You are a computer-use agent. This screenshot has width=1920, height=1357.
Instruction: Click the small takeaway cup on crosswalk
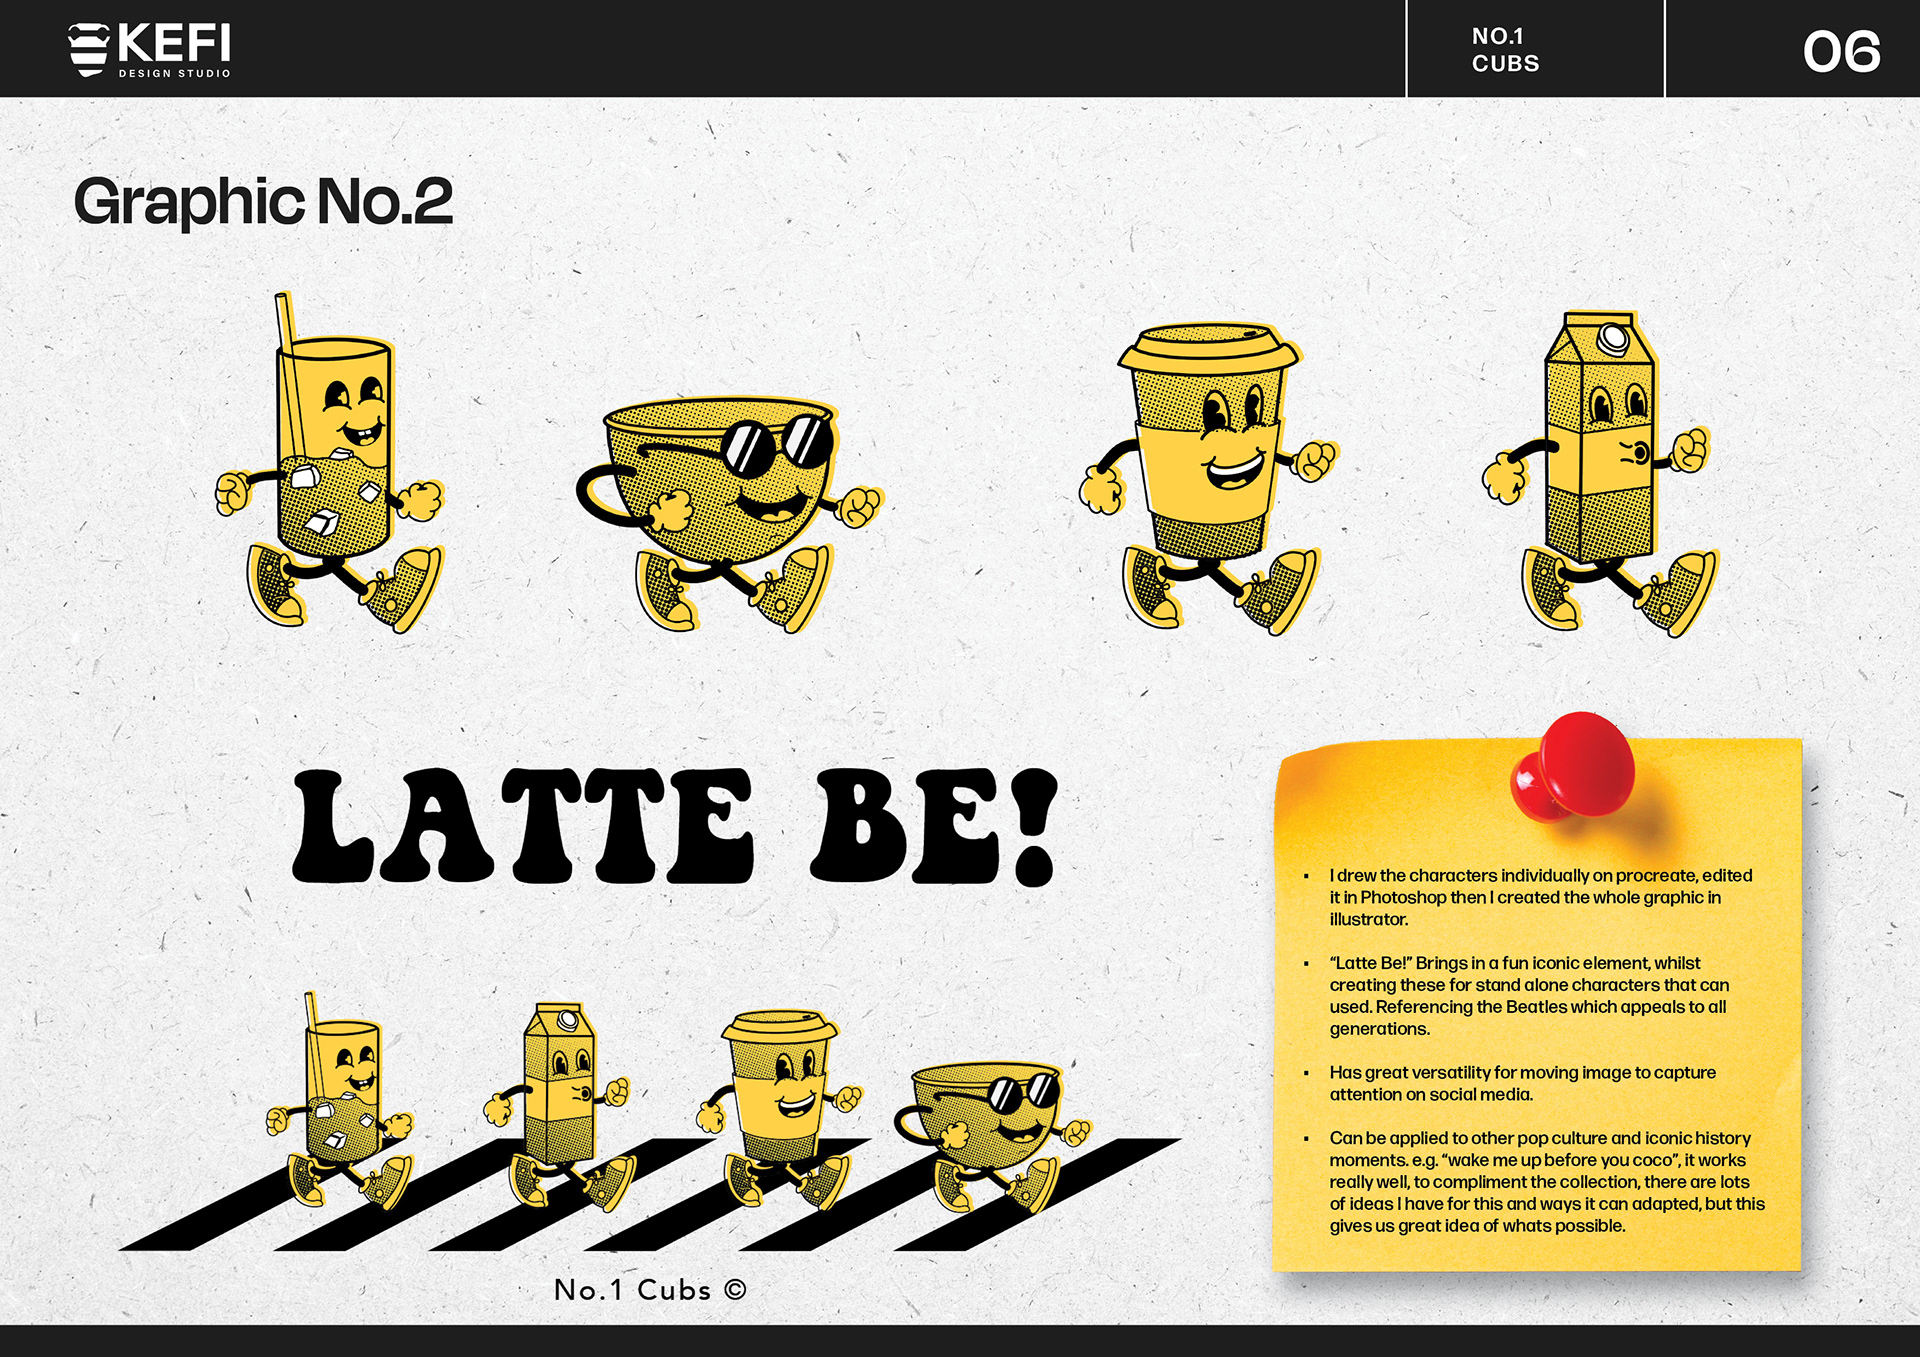tap(780, 1110)
